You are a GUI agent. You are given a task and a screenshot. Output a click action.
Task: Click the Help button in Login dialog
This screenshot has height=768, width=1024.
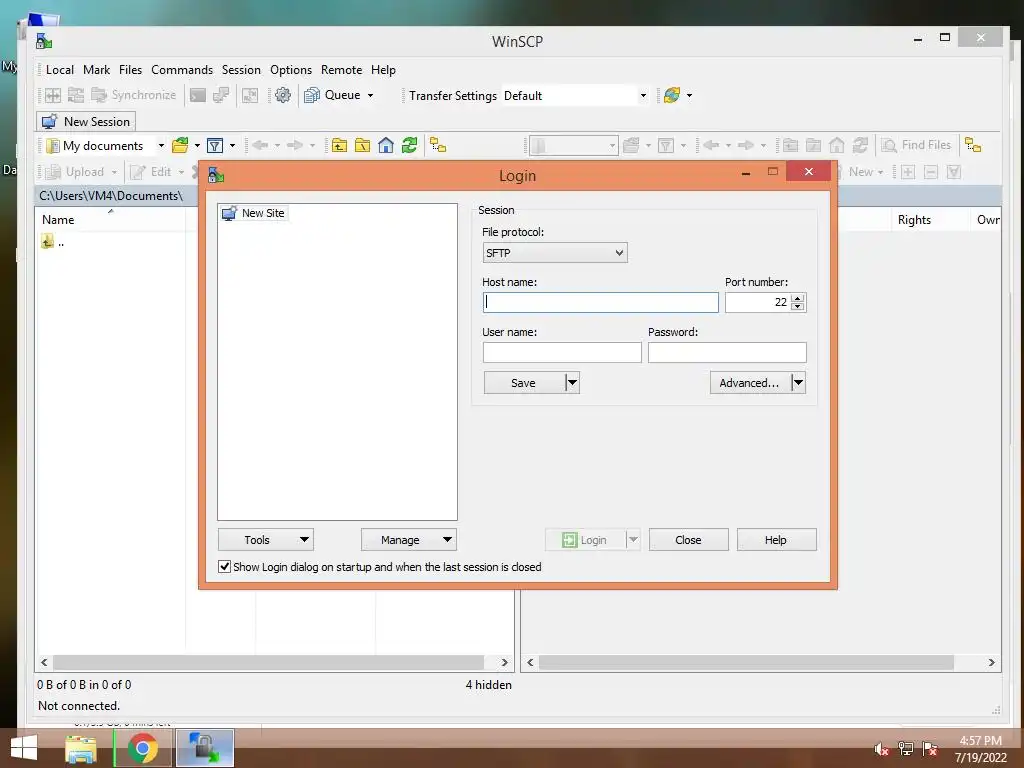click(x=776, y=540)
